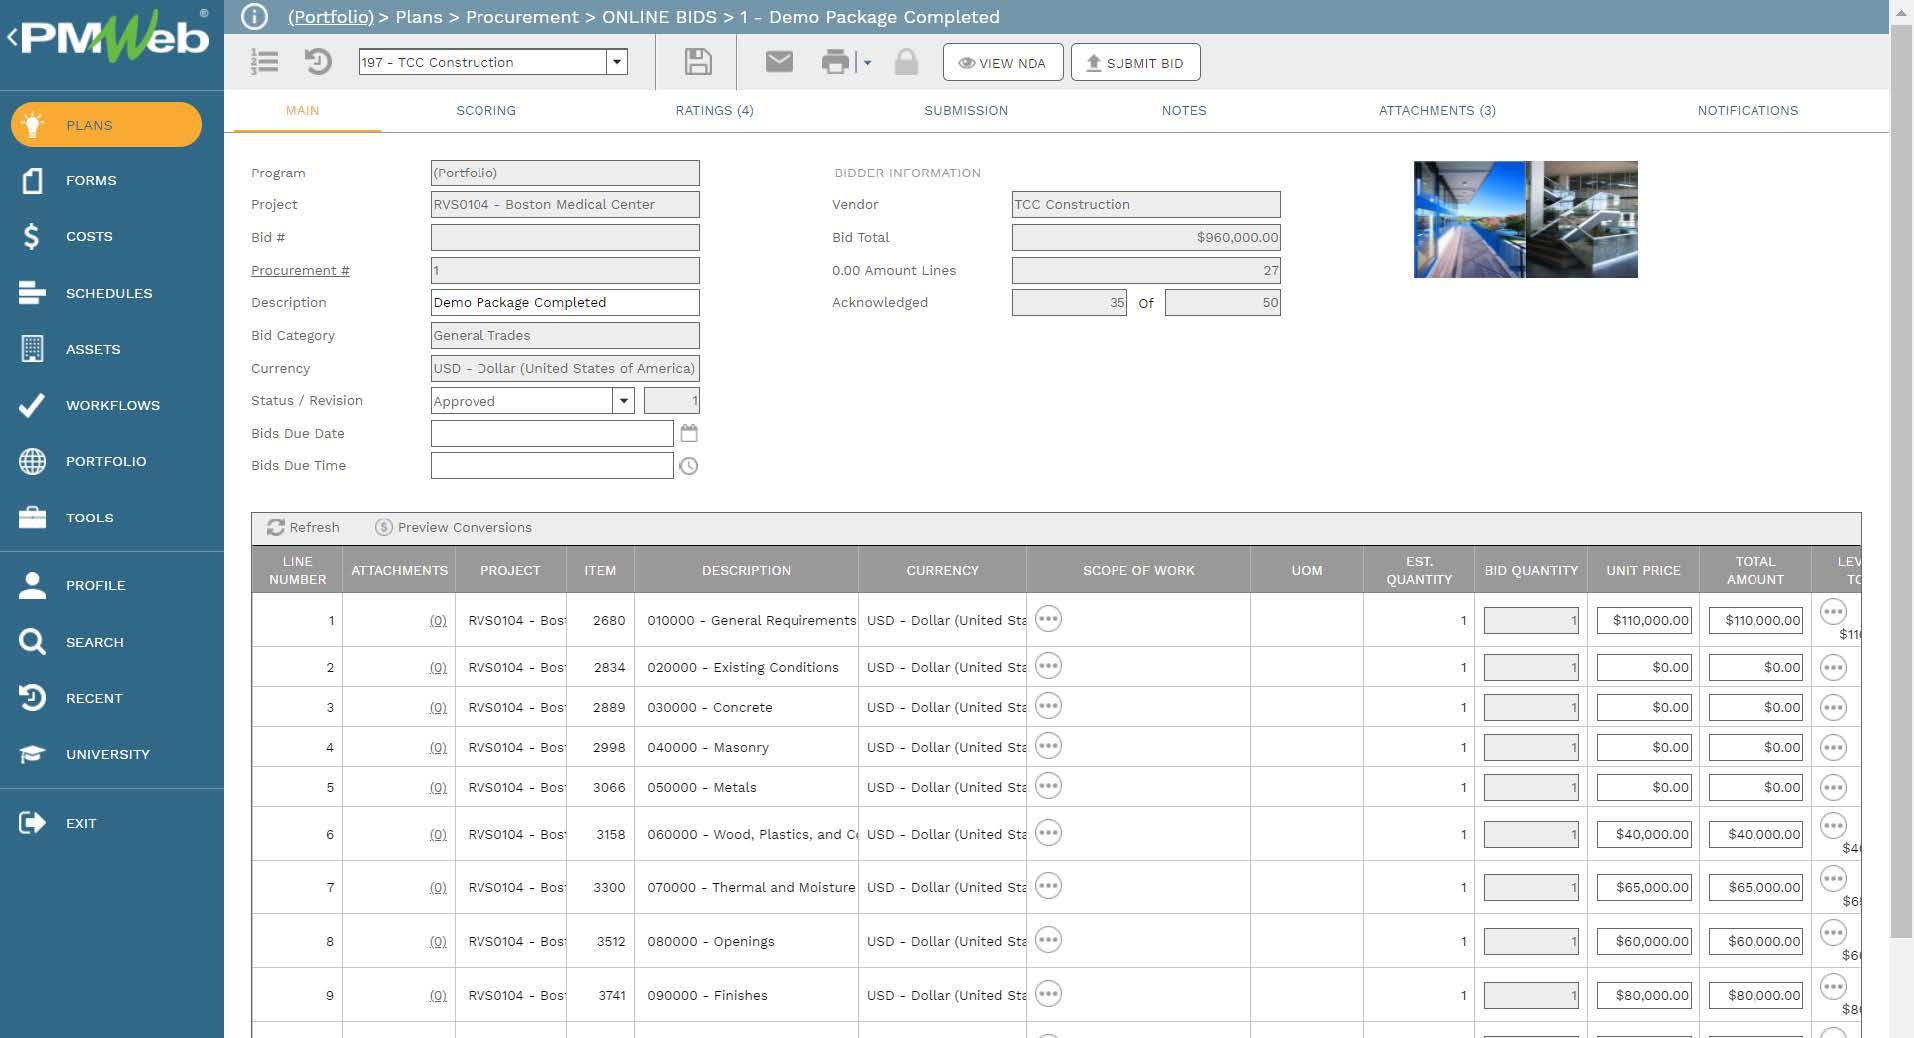Screen dimensions: 1914x1038
Task: Open Portfolio in the sidebar
Action: (106, 461)
